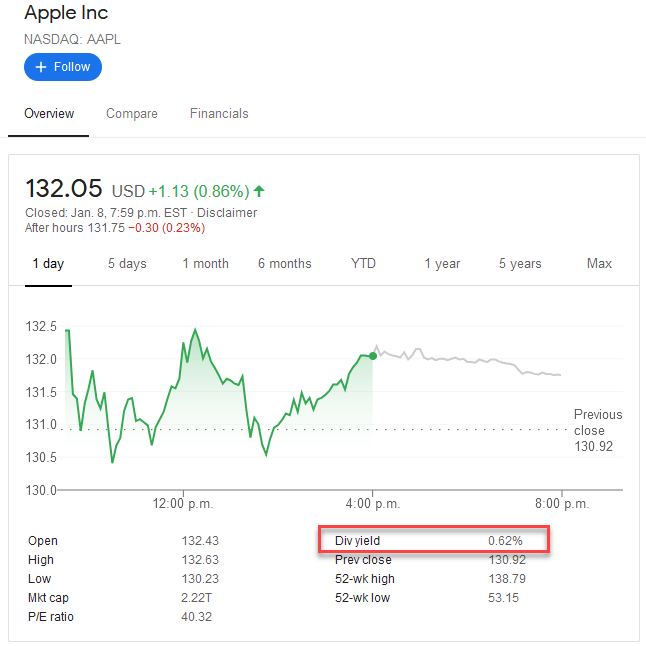Click the Low value 130.23
Screen dimensions: 646x646
pyautogui.click(x=200, y=579)
